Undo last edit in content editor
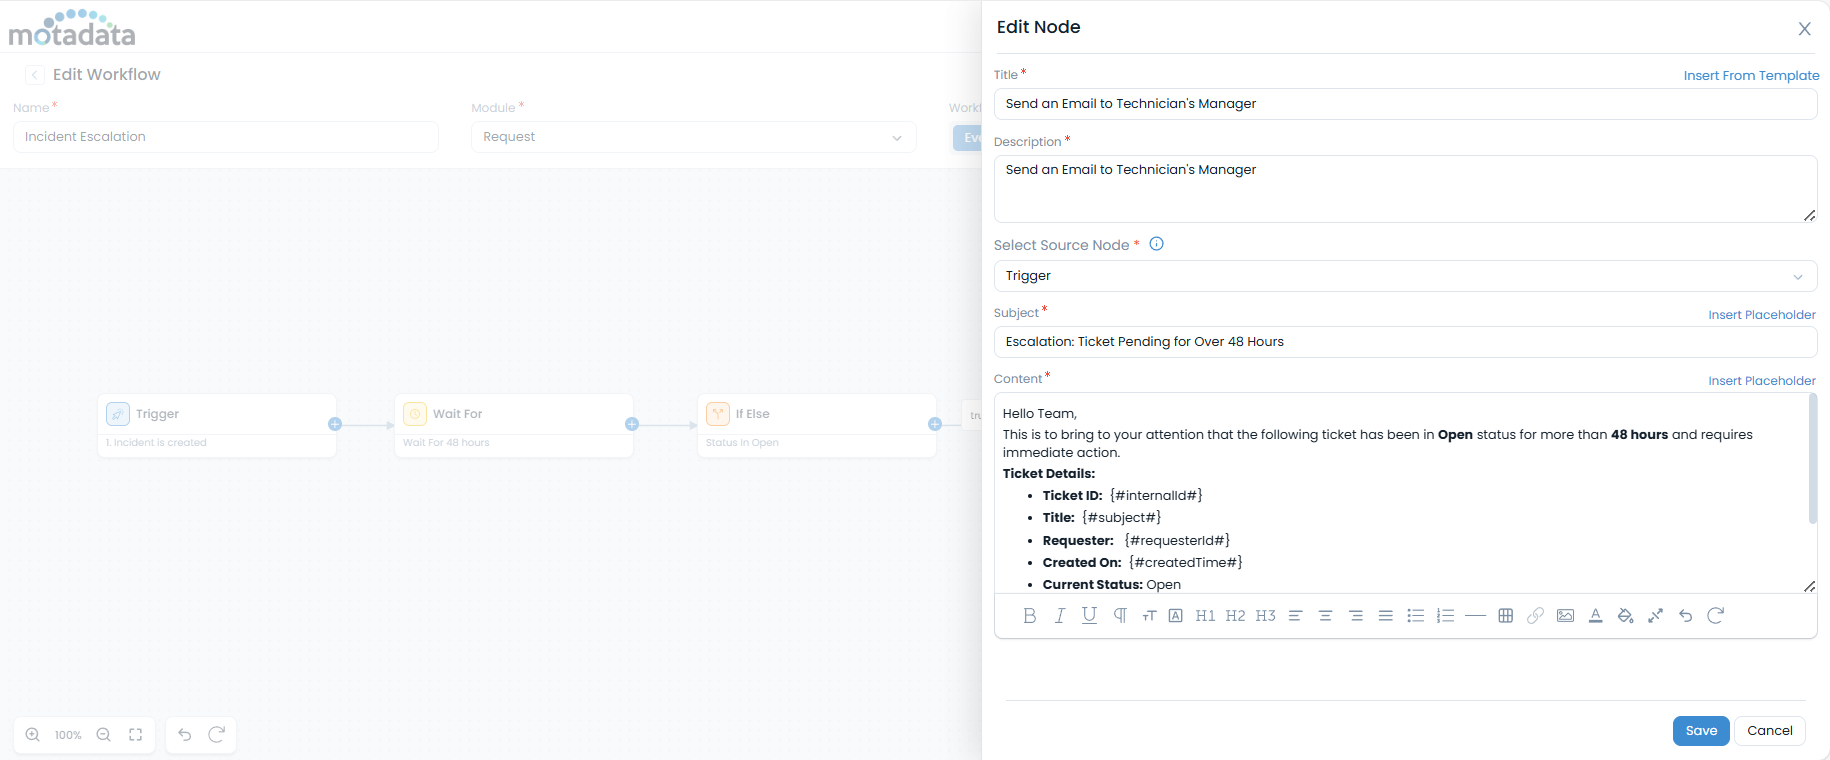The height and width of the screenshot is (760, 1830). click(x=1686, y=616)
